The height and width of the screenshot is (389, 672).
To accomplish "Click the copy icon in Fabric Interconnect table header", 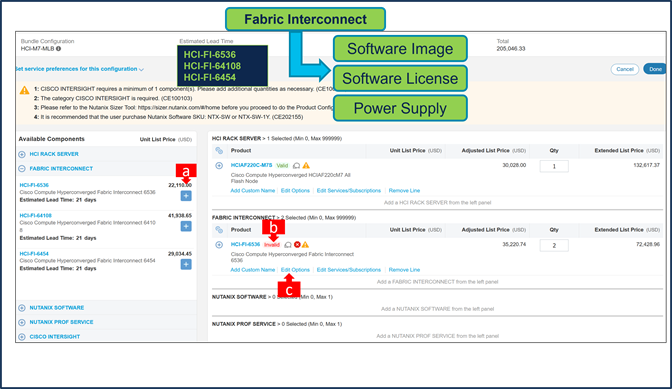I will 219,230.
